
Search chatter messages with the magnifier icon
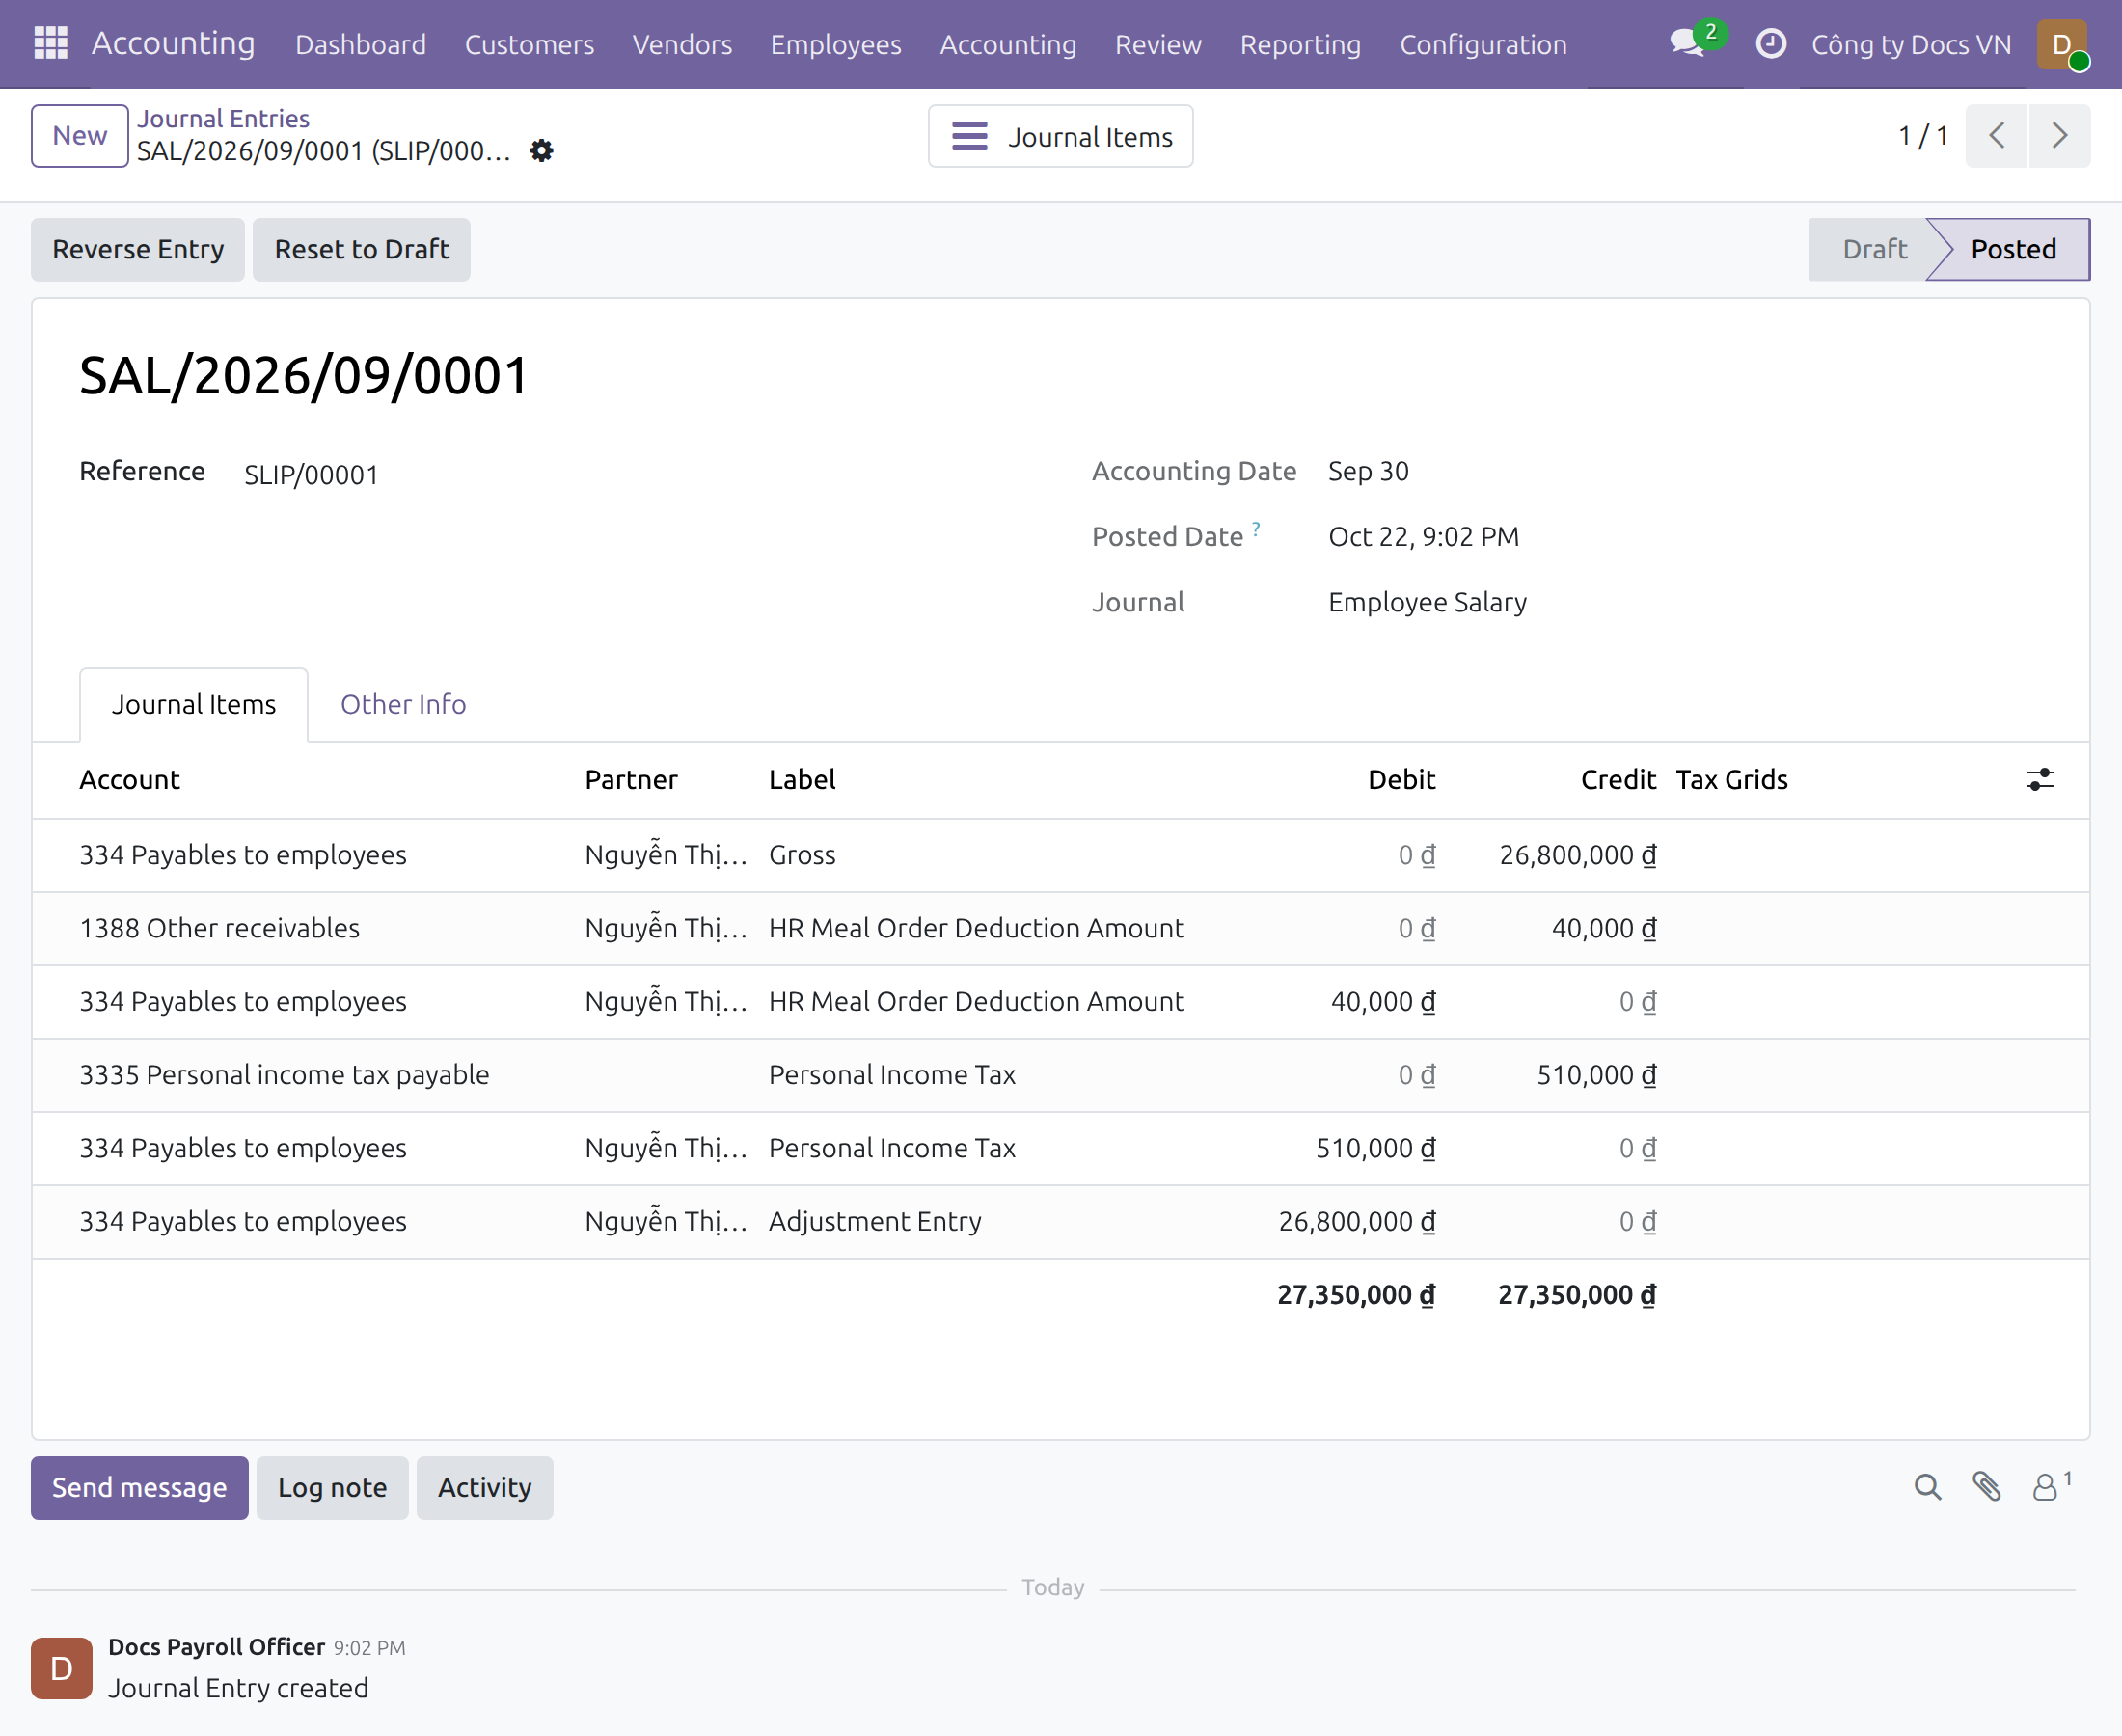pos(1927,1486)
